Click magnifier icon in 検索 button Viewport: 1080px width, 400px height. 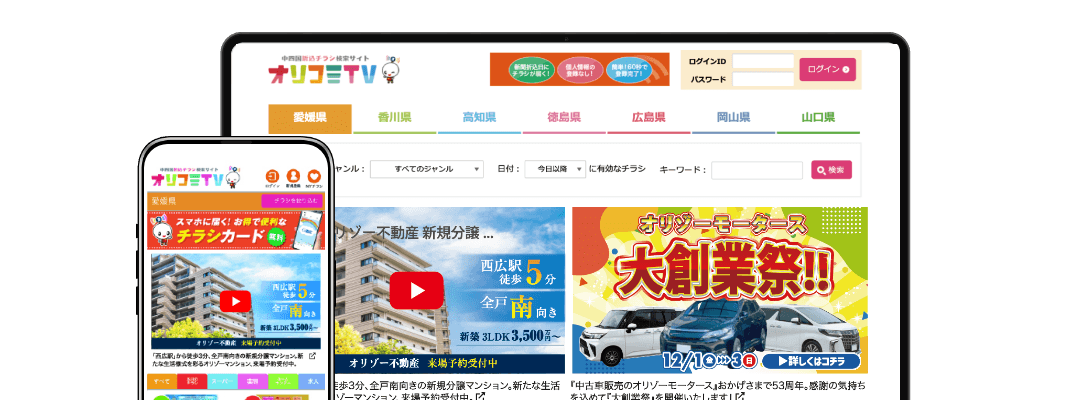point(821,170)
